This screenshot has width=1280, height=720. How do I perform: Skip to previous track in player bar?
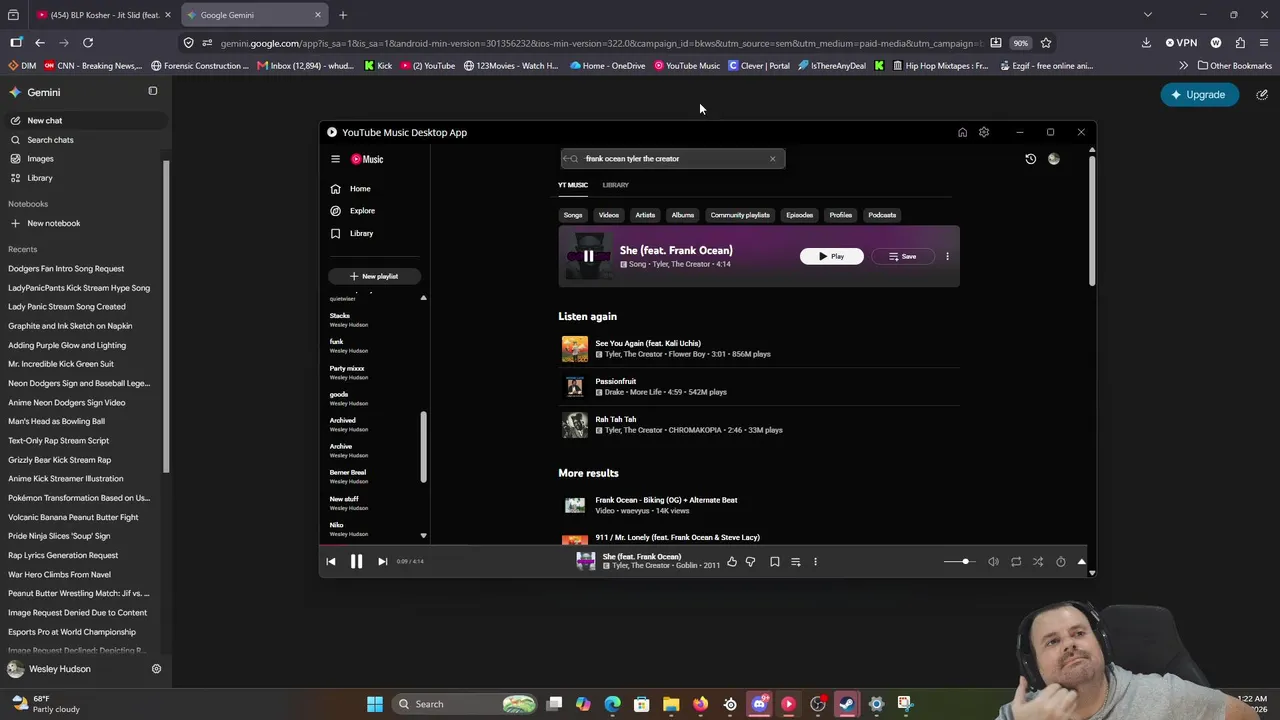331,562
